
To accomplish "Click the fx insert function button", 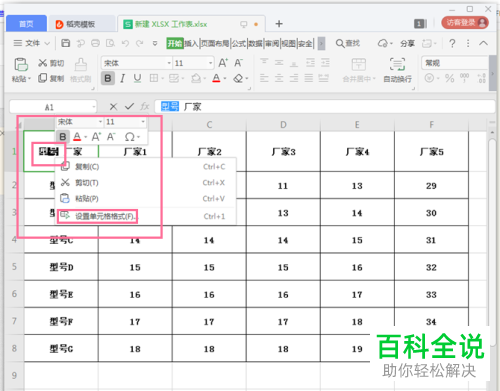I will coord(145,107).
